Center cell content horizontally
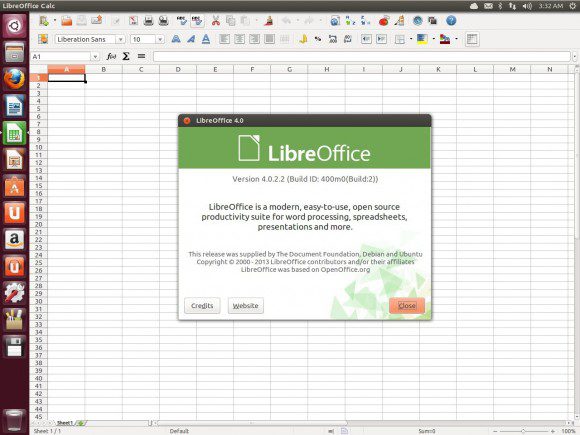This screenshot has height=435, width=580. pyautogui.click(x=239, y=39)
